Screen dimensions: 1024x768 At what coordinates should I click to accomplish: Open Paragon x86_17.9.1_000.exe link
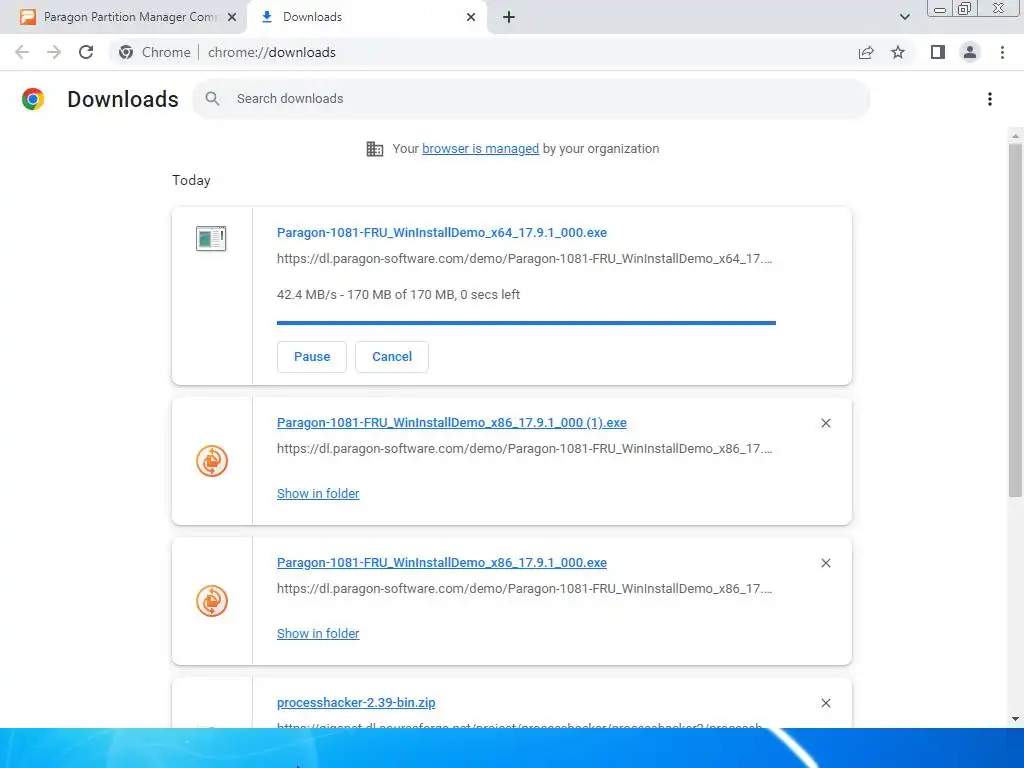coord(441,562)
